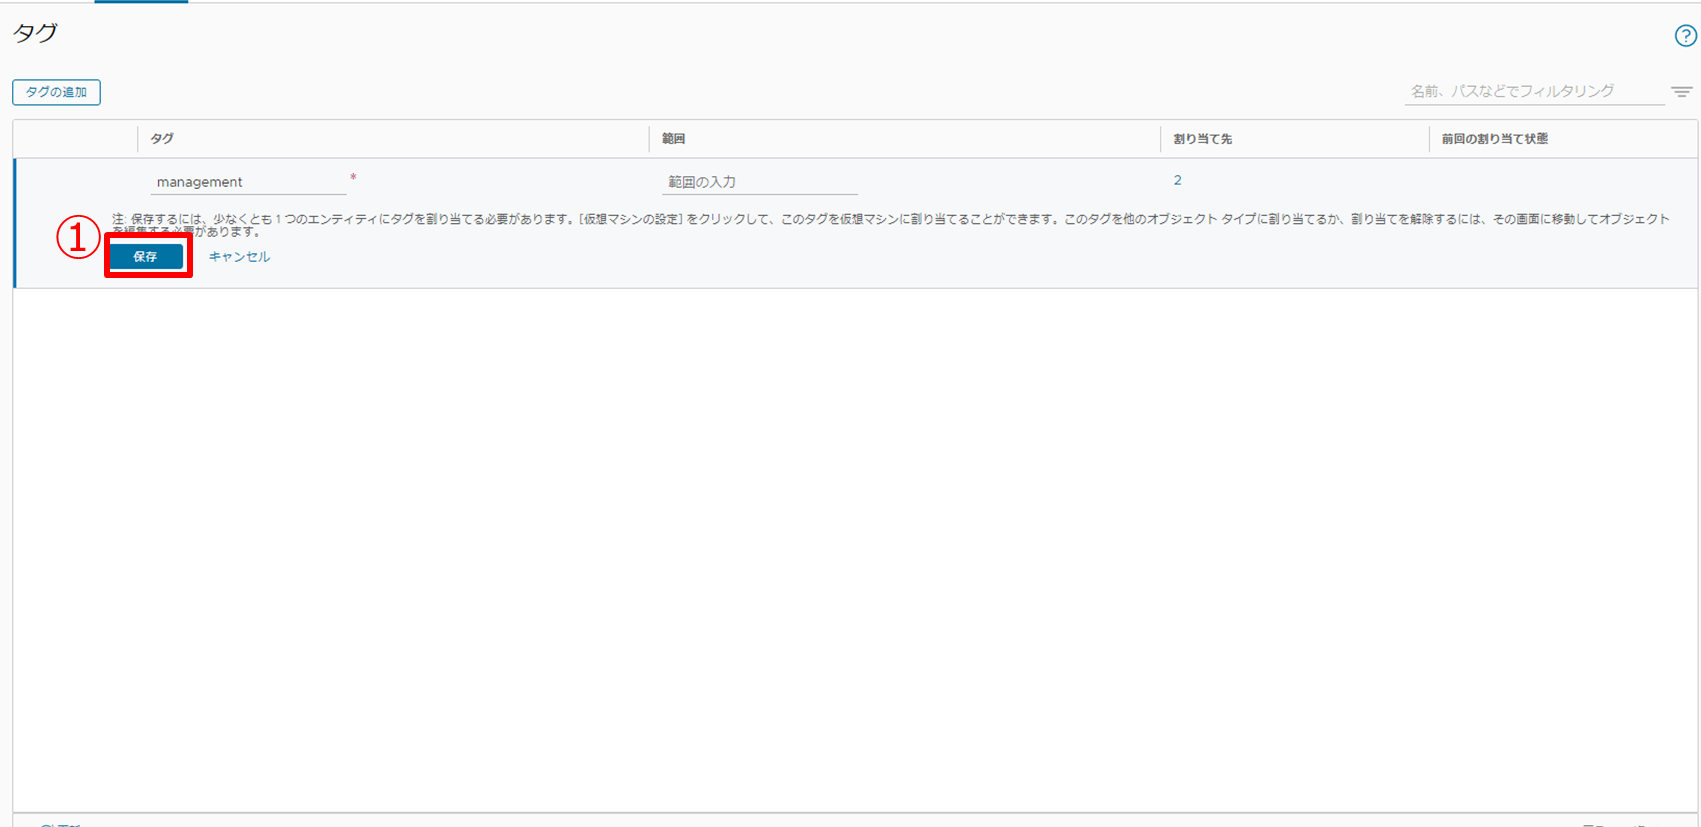The height and width of the screenshot is (827, 1701).
Task: Click the タグ page heading
Action: 35,33
